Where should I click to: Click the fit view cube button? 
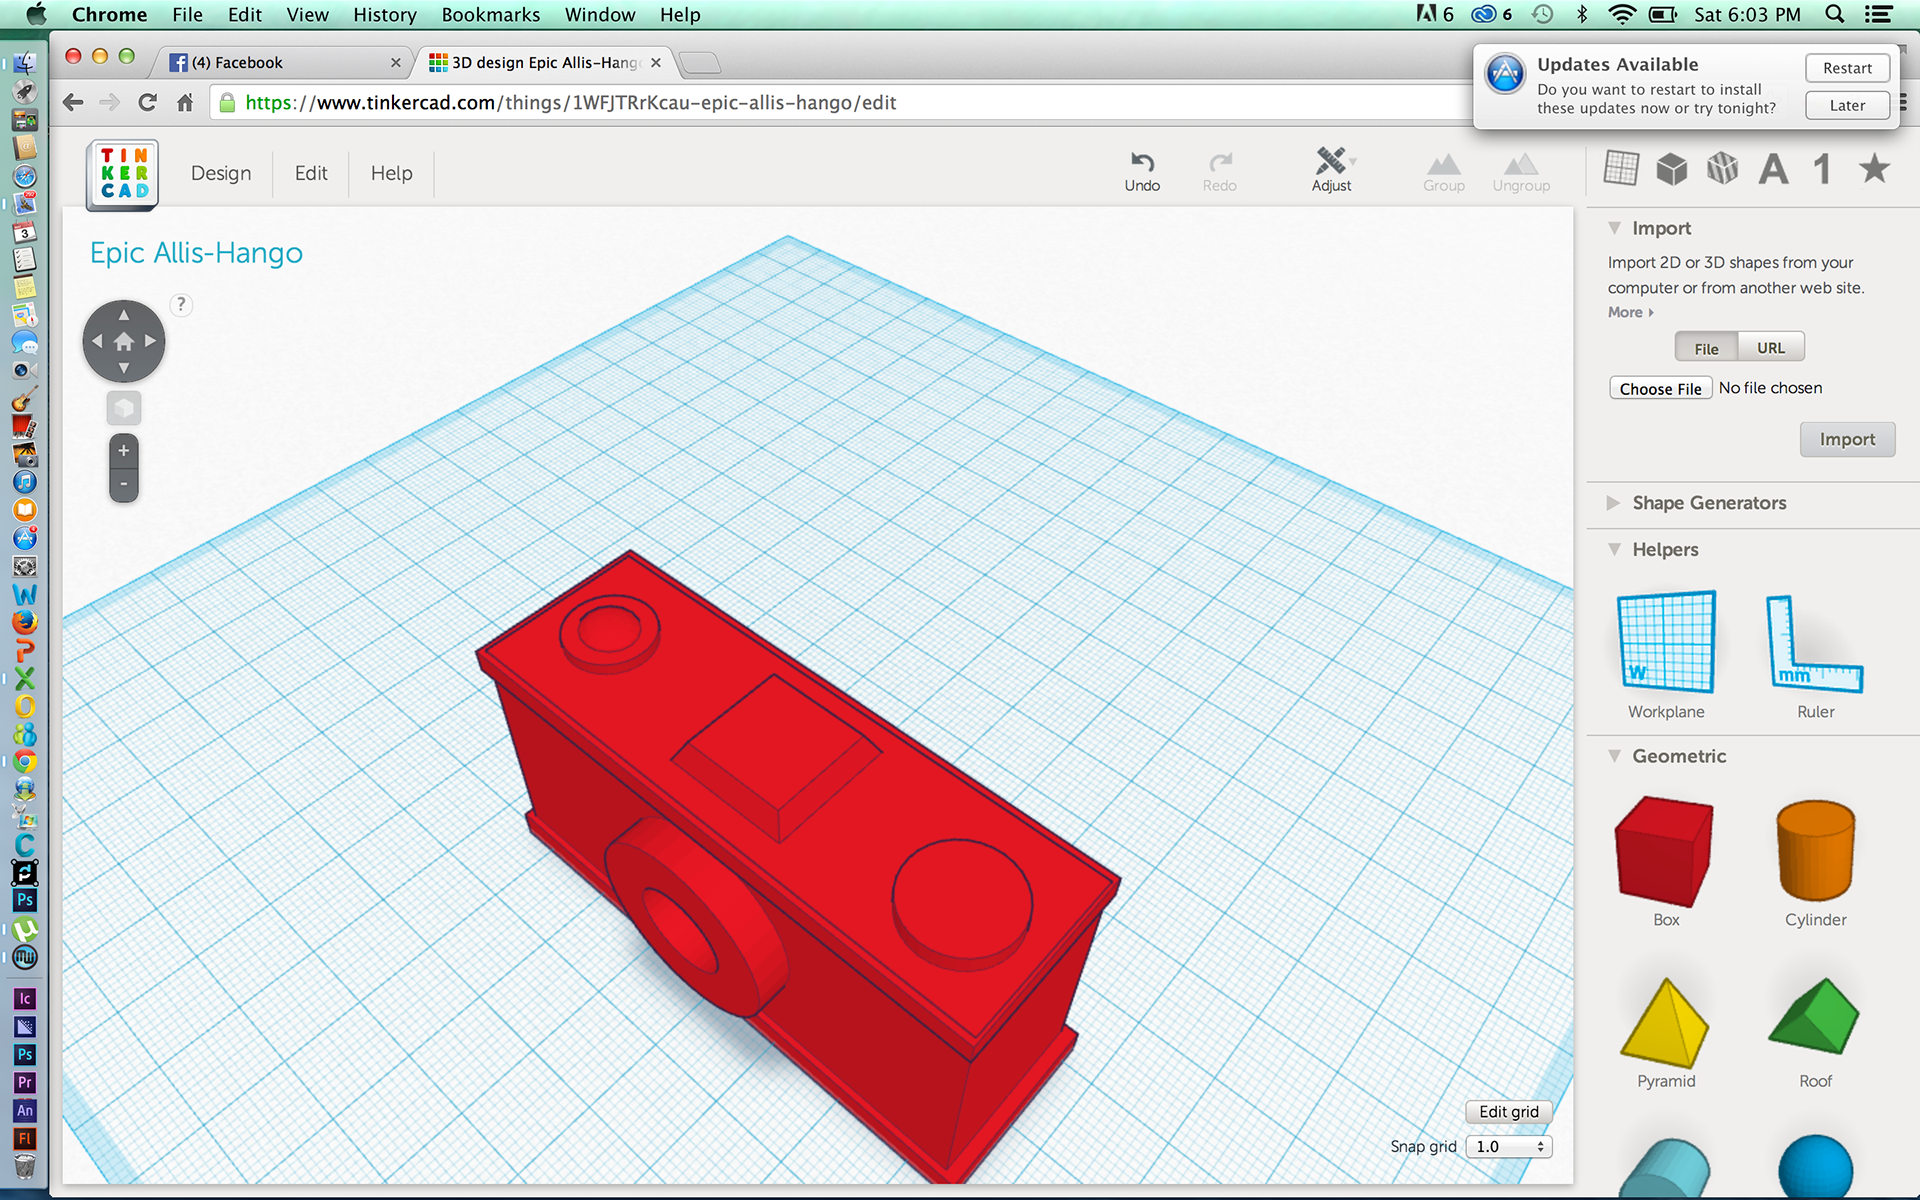pos(124,408)
